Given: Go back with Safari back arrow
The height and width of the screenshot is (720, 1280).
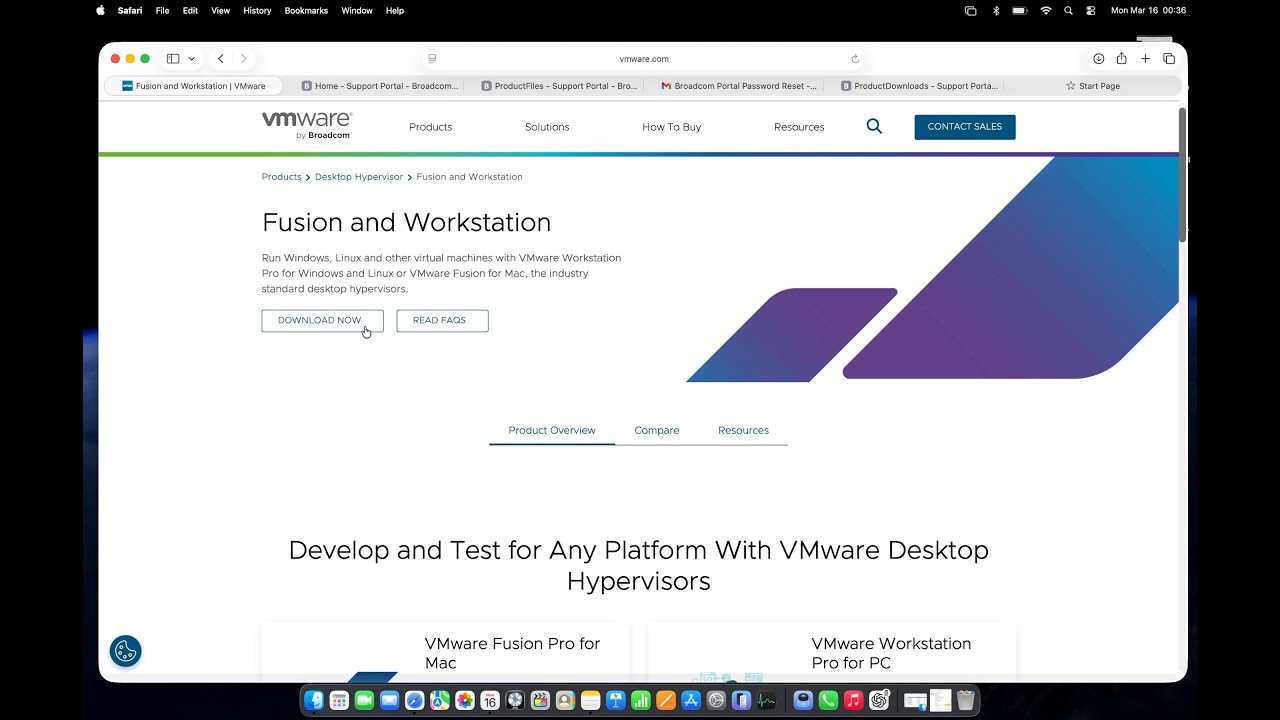Looking at the screenshot, I should coord(221,59).
